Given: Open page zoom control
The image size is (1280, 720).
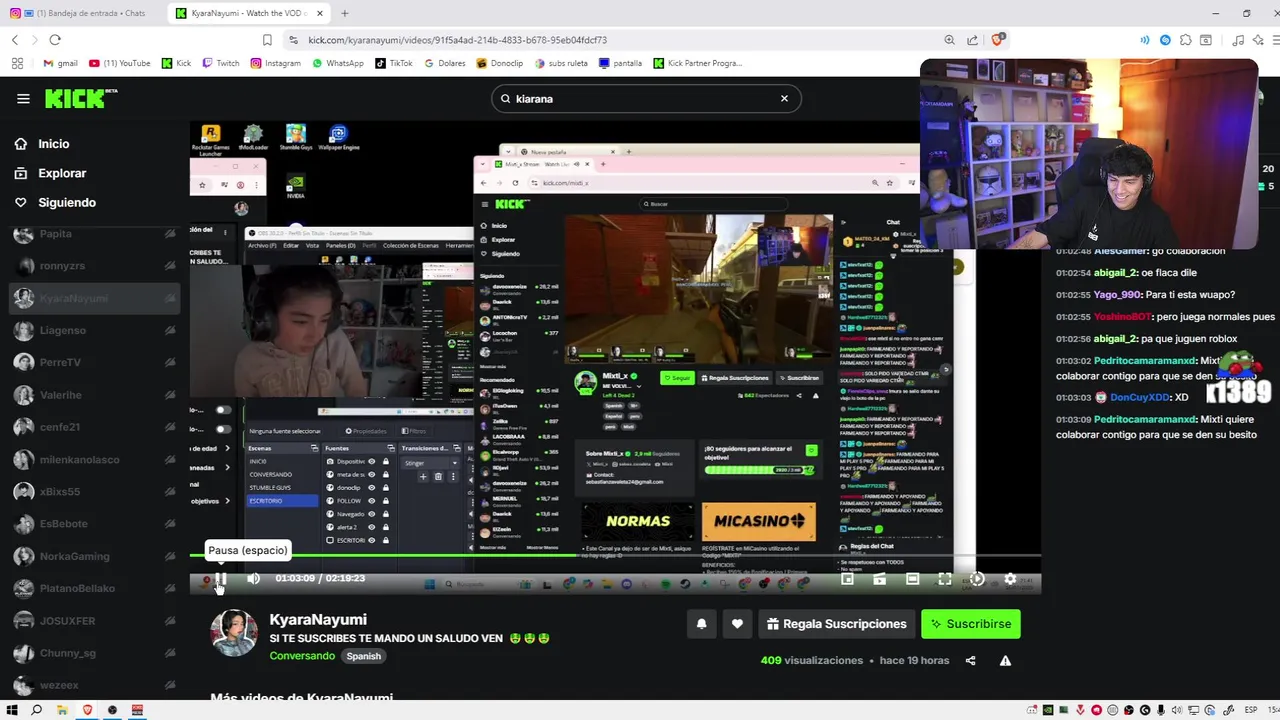Looking at the screenshot, I should [949, 40].
